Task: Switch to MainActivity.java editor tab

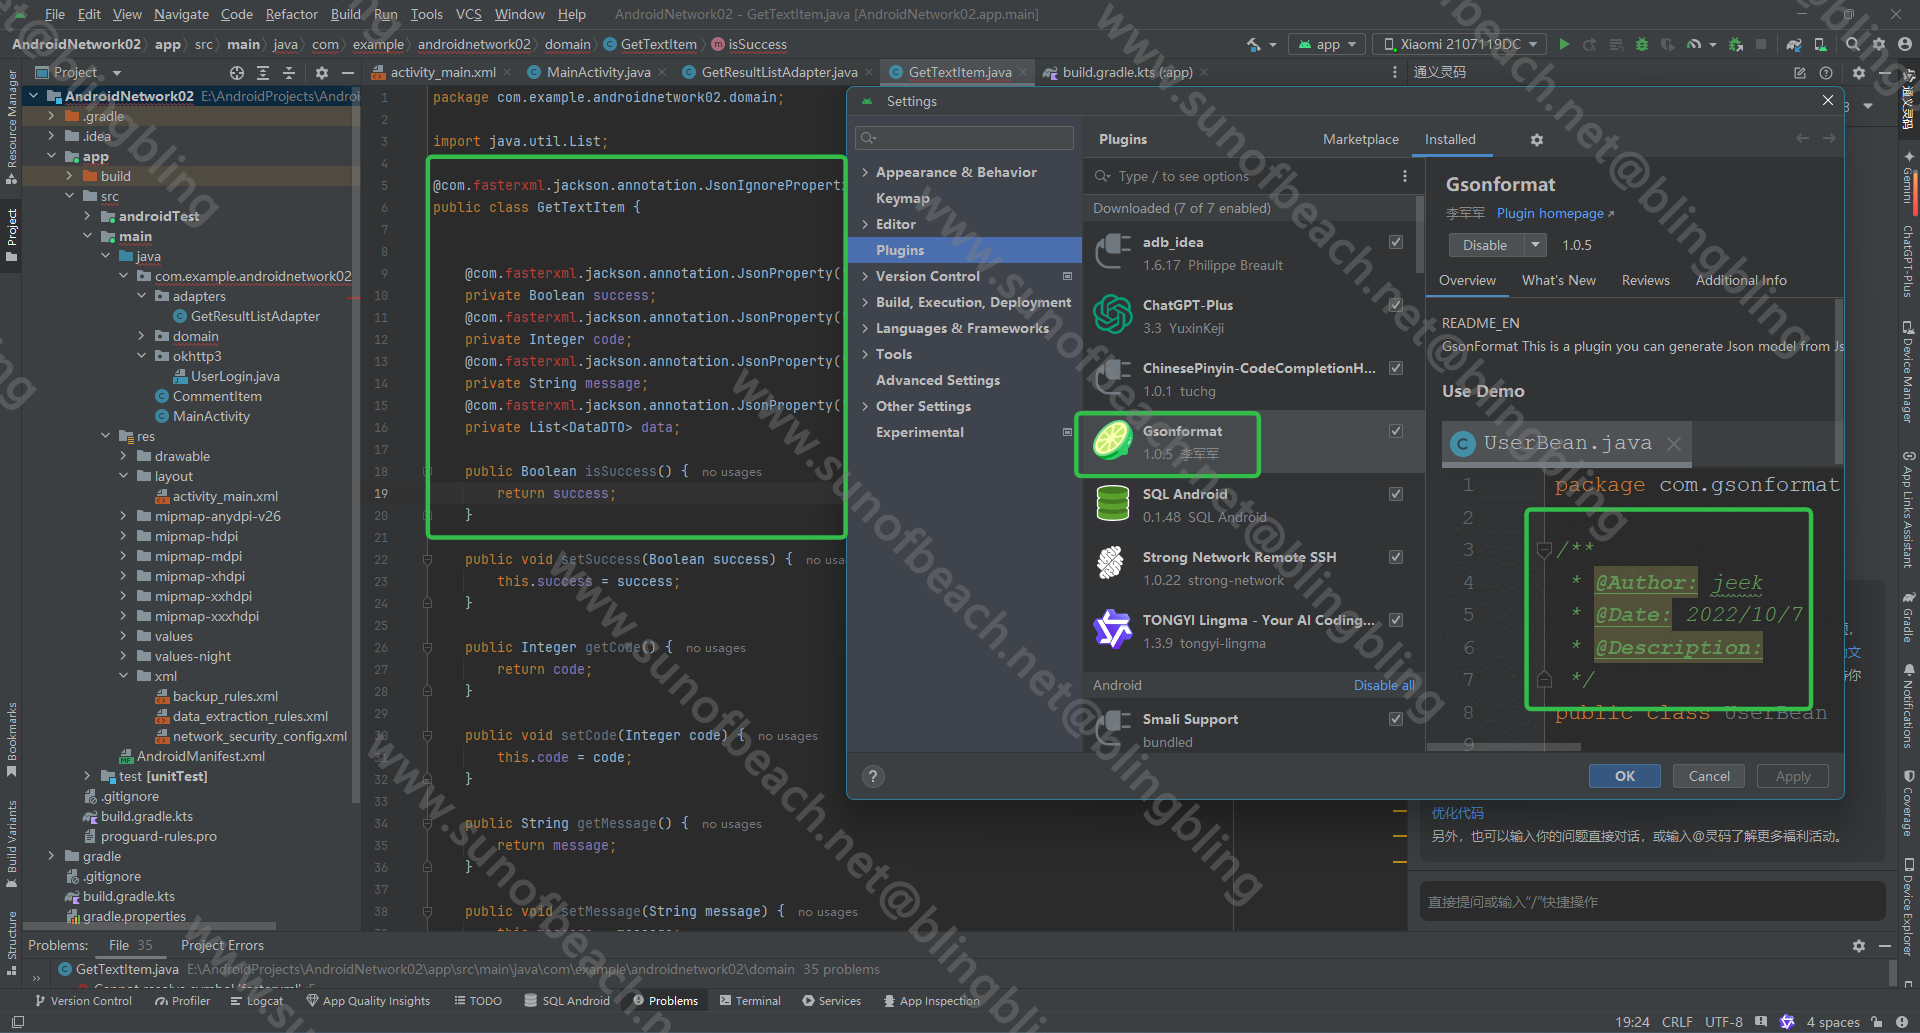Action: click(x=598, y=72)
